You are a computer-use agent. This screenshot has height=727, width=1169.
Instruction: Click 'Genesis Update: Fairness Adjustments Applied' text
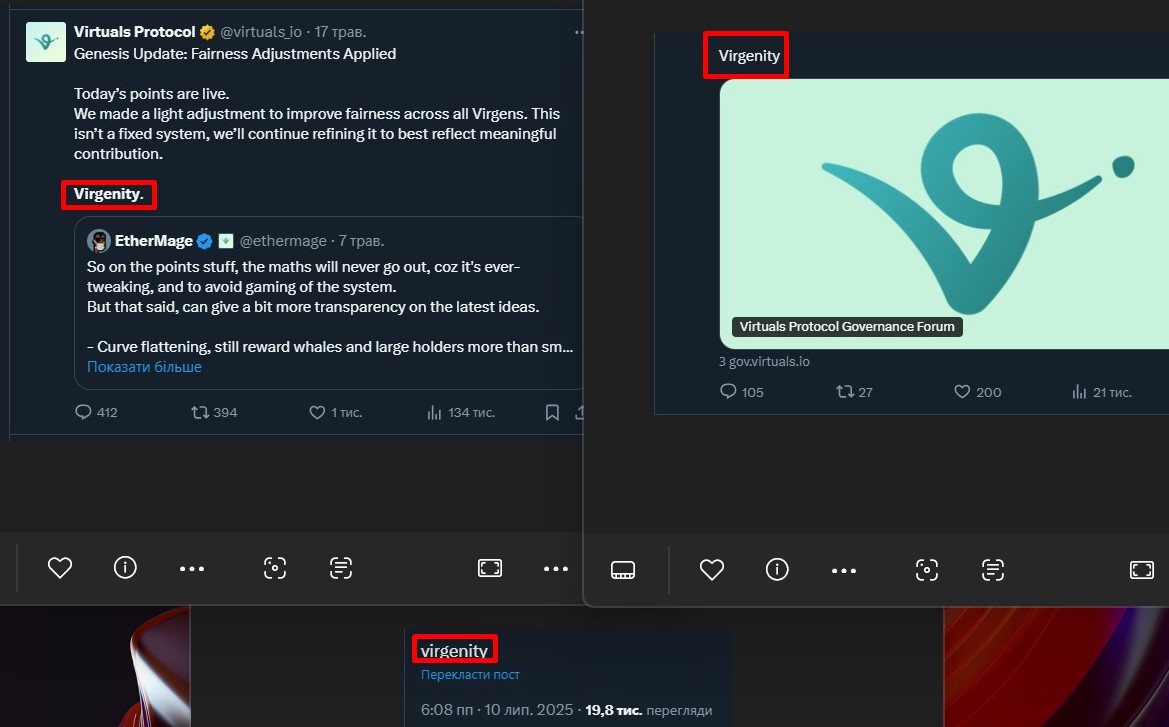[x=235, y=54]
